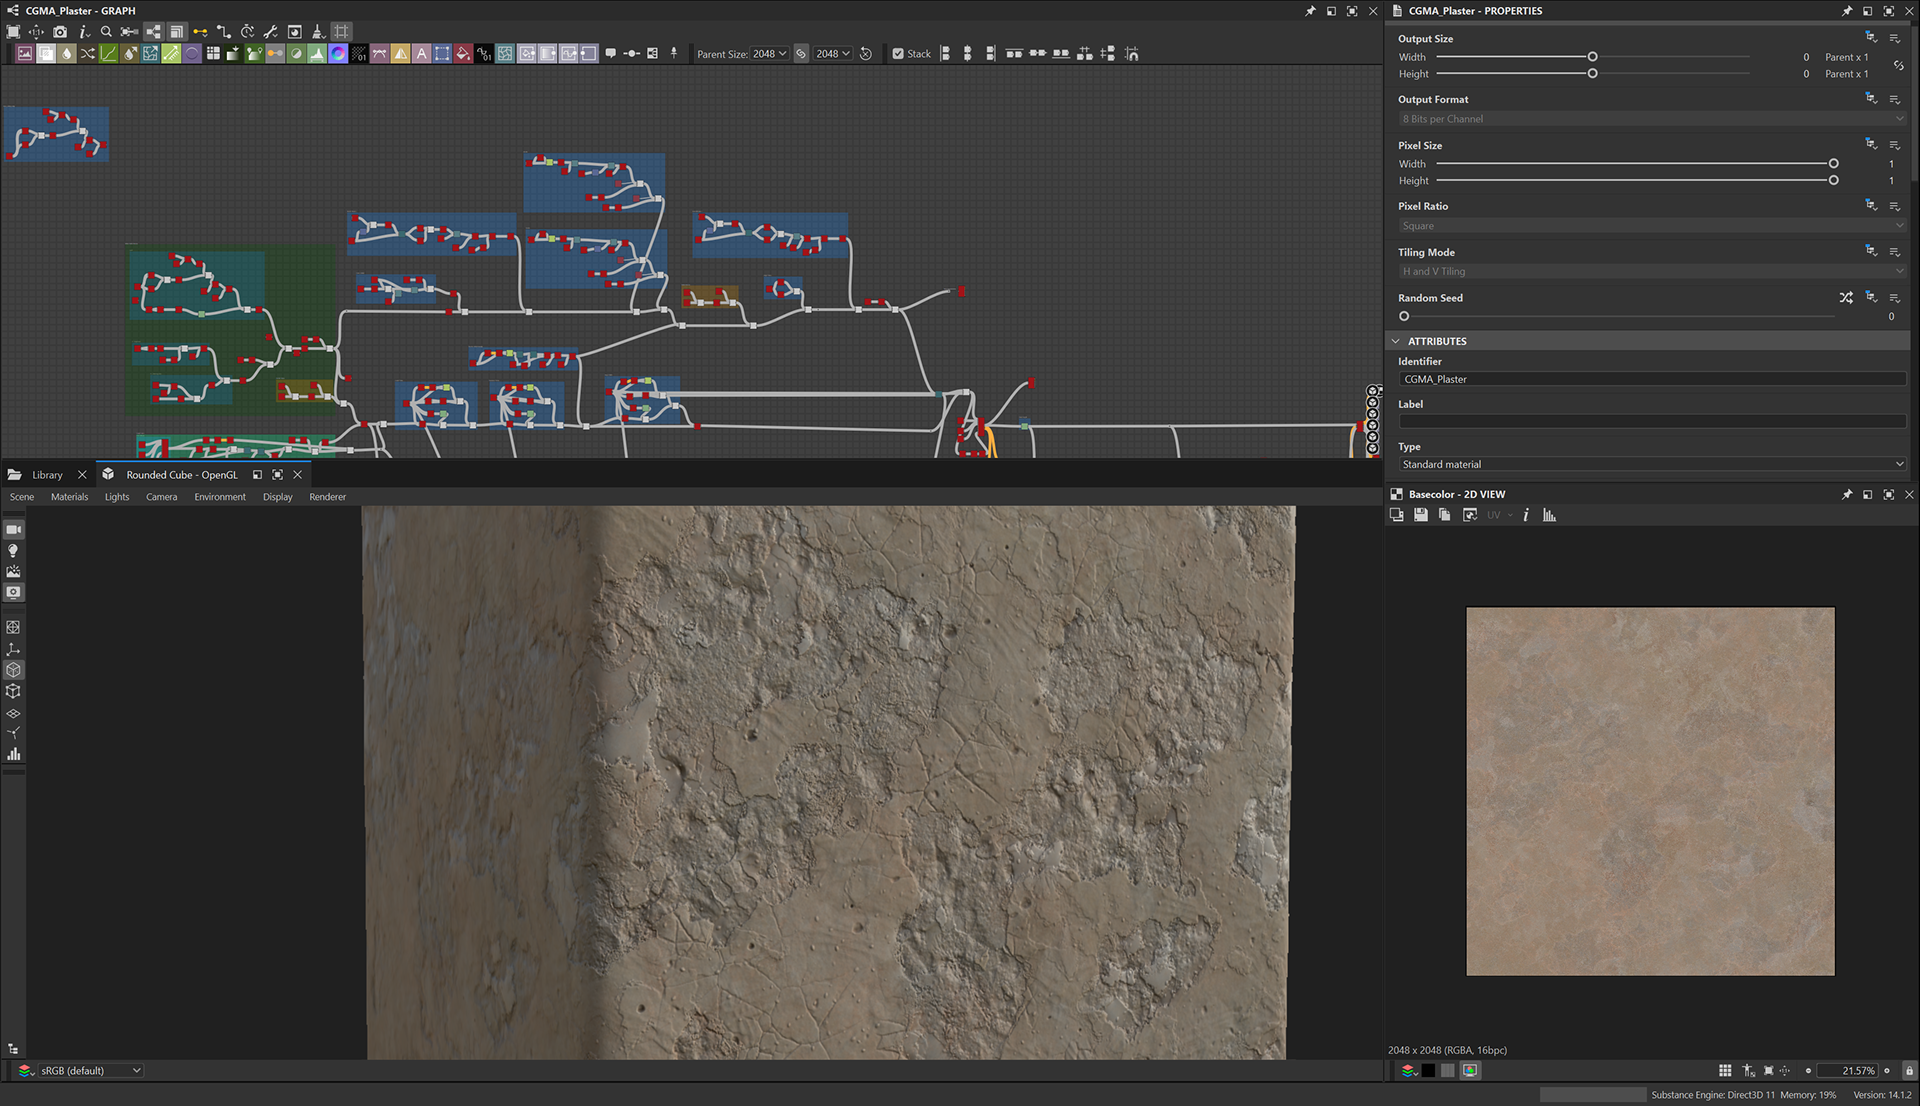Randomize the Random Seed value
The width and height of the screenshot is (1920, 1106).
[1846, 298]
